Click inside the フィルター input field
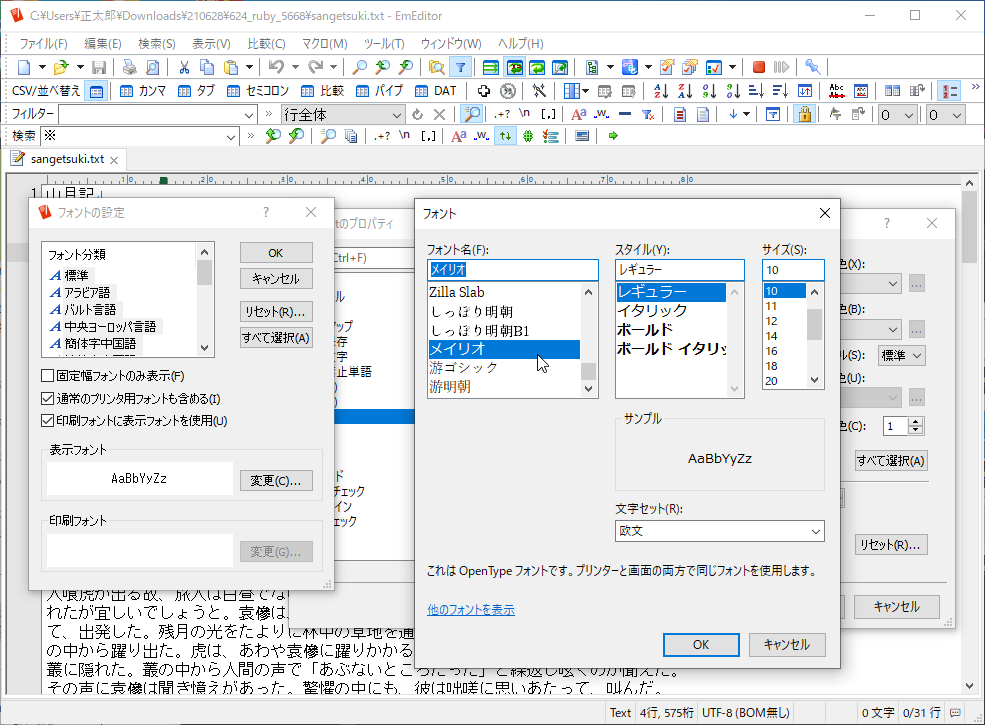 (x=150, y=114)
